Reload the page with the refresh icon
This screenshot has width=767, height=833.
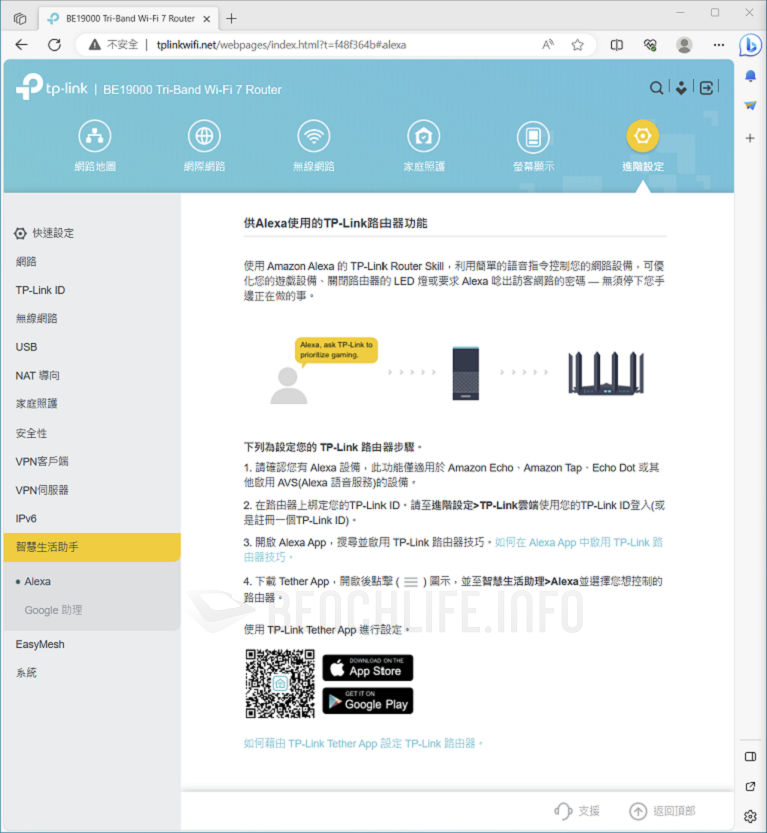tap(54, 45)
